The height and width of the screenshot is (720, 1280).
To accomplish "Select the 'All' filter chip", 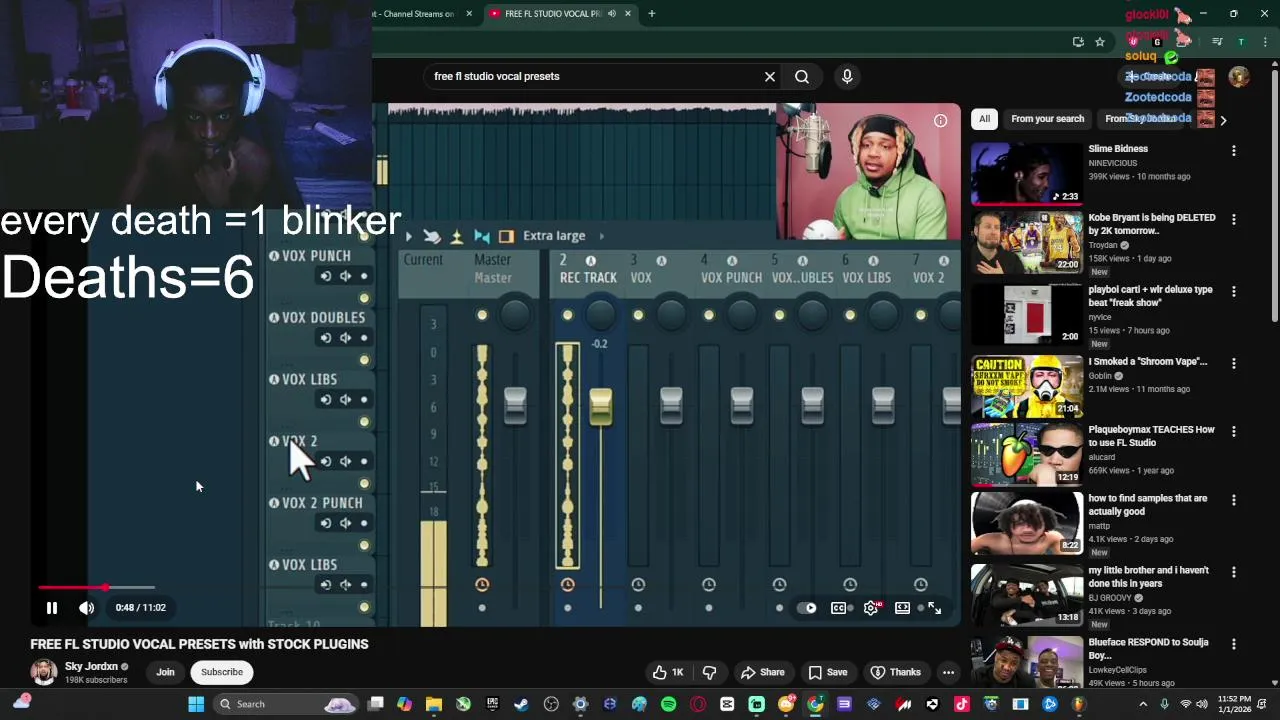I will pos(984,119).
